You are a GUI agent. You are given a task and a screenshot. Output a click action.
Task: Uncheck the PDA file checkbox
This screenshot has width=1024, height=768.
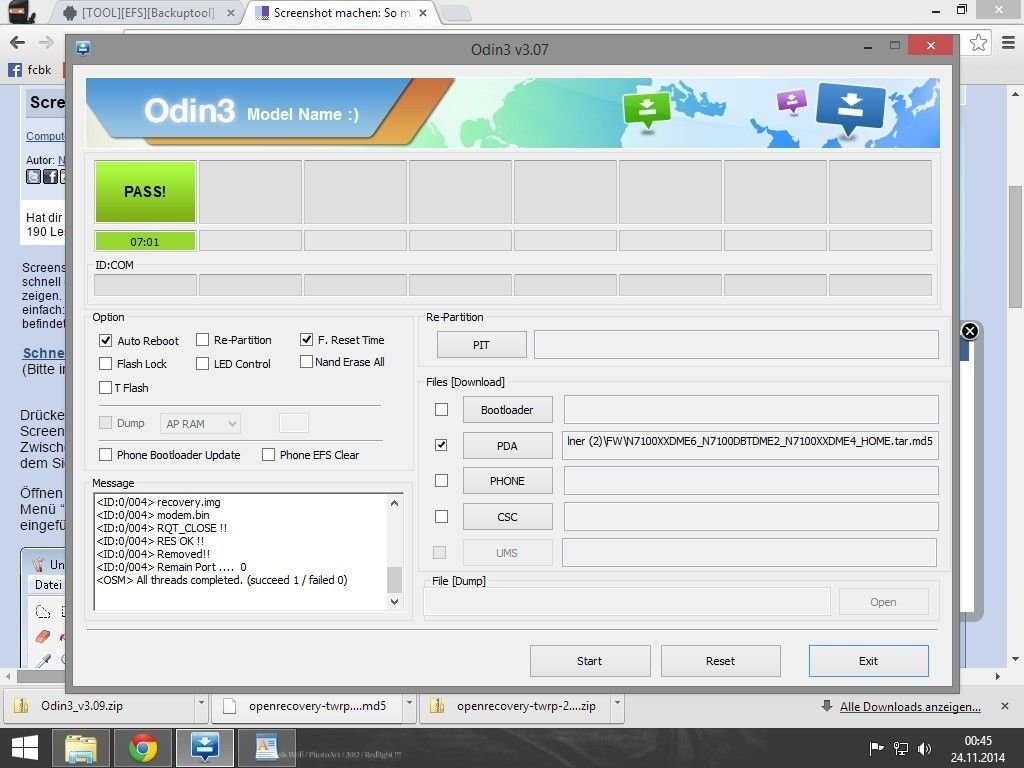(441, 445)
